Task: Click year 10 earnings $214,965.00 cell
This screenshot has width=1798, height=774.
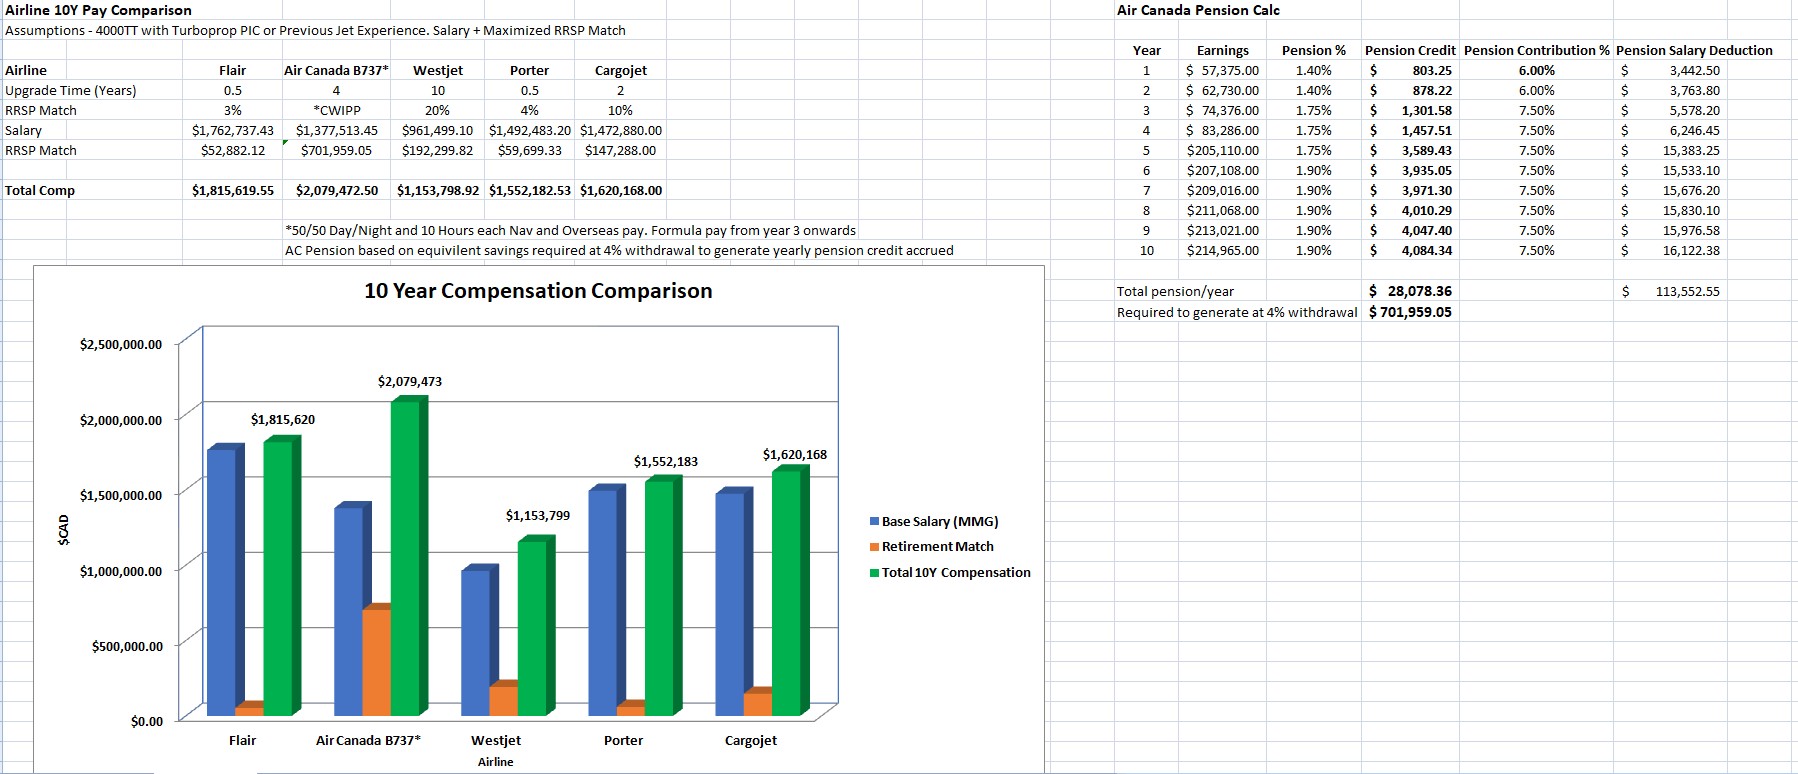Action: tap(1222, 250)
